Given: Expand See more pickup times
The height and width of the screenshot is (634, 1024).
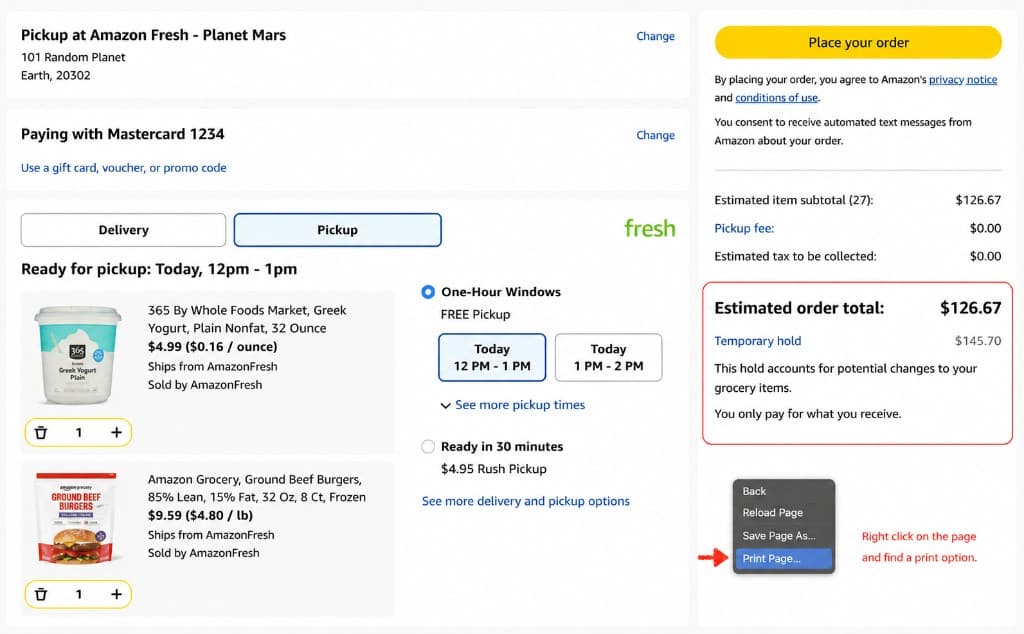Looking at the screenshot, I should point(513,405).
